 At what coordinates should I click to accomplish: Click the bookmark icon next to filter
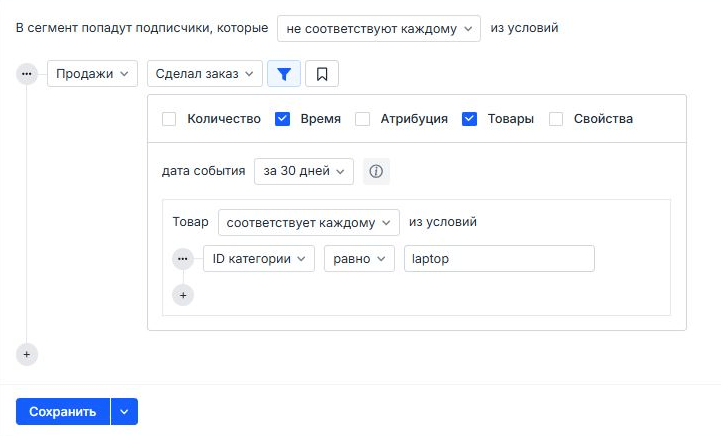point(322,74)
